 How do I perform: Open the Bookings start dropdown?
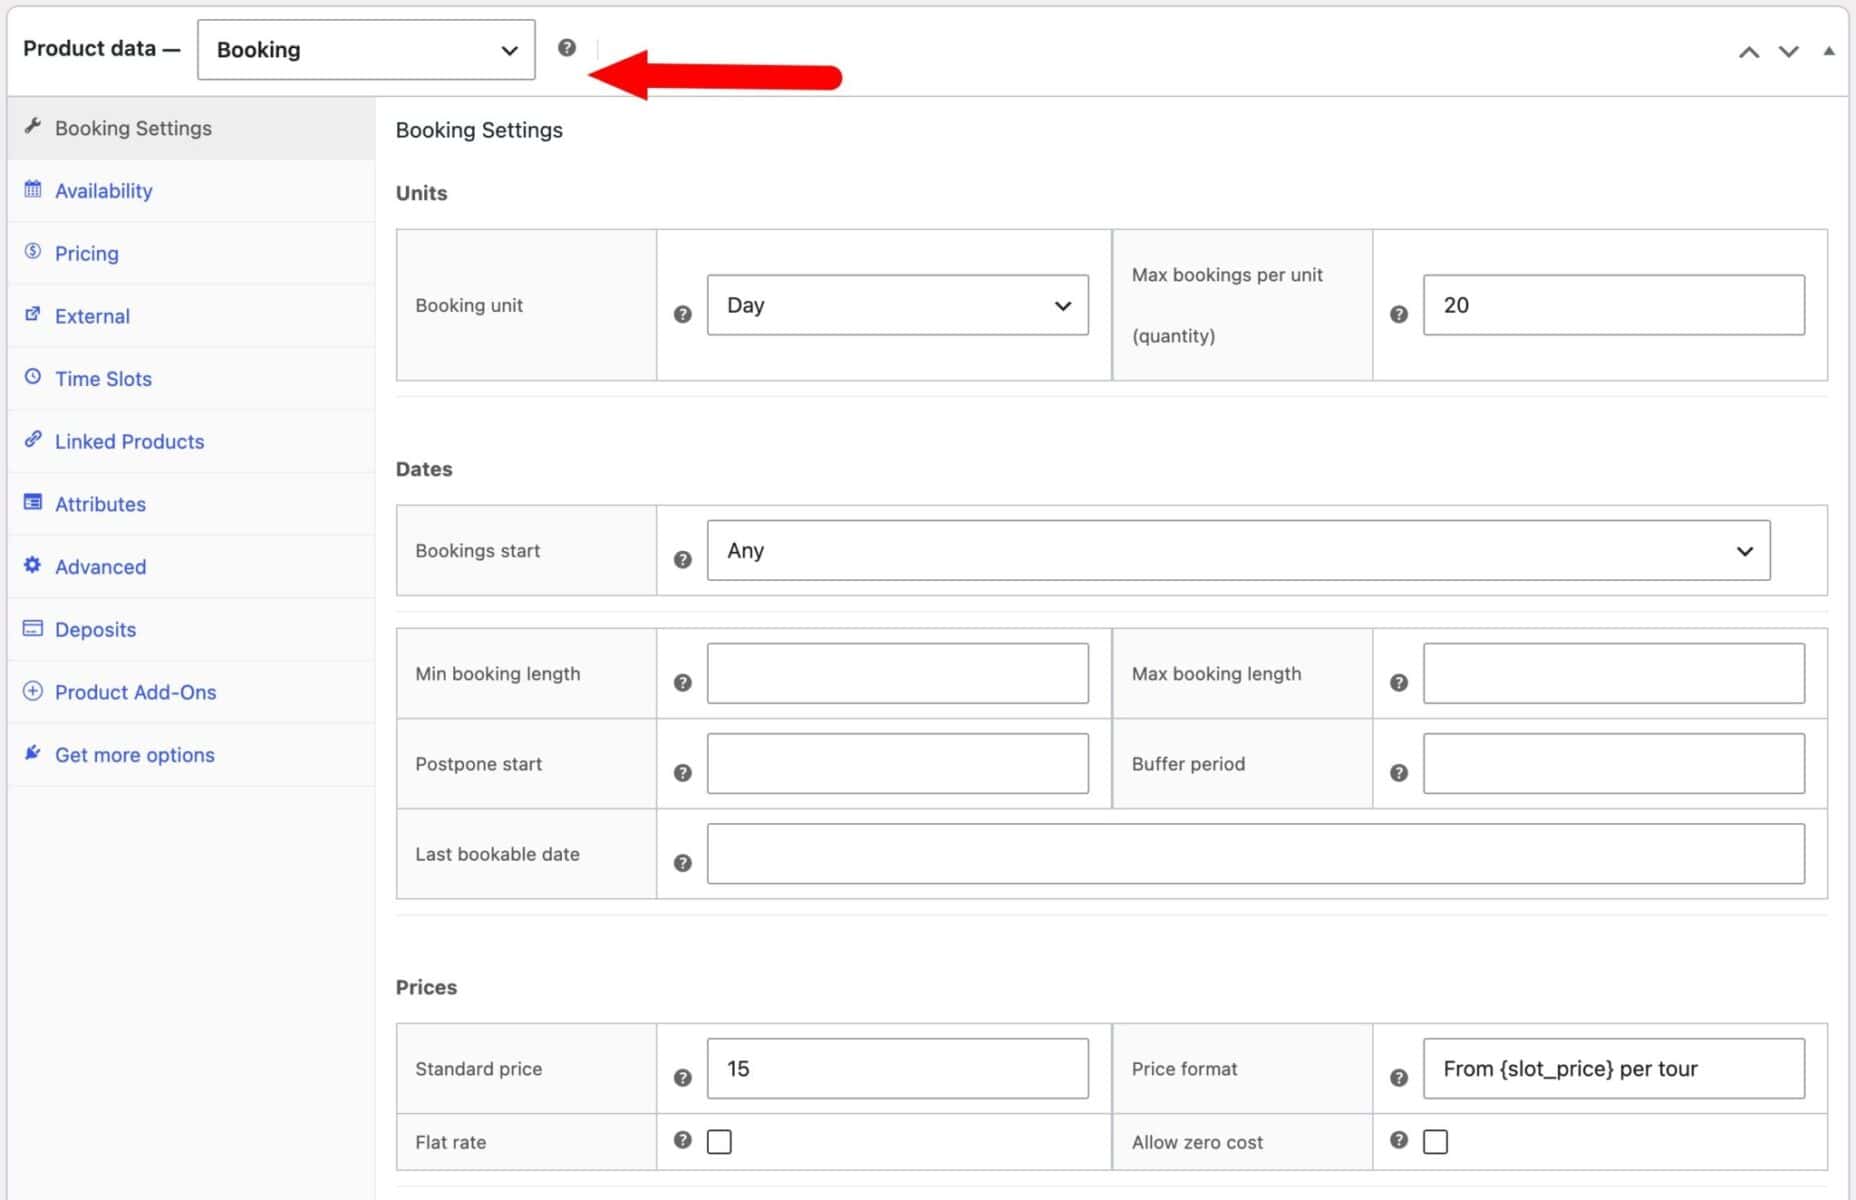1238,550
